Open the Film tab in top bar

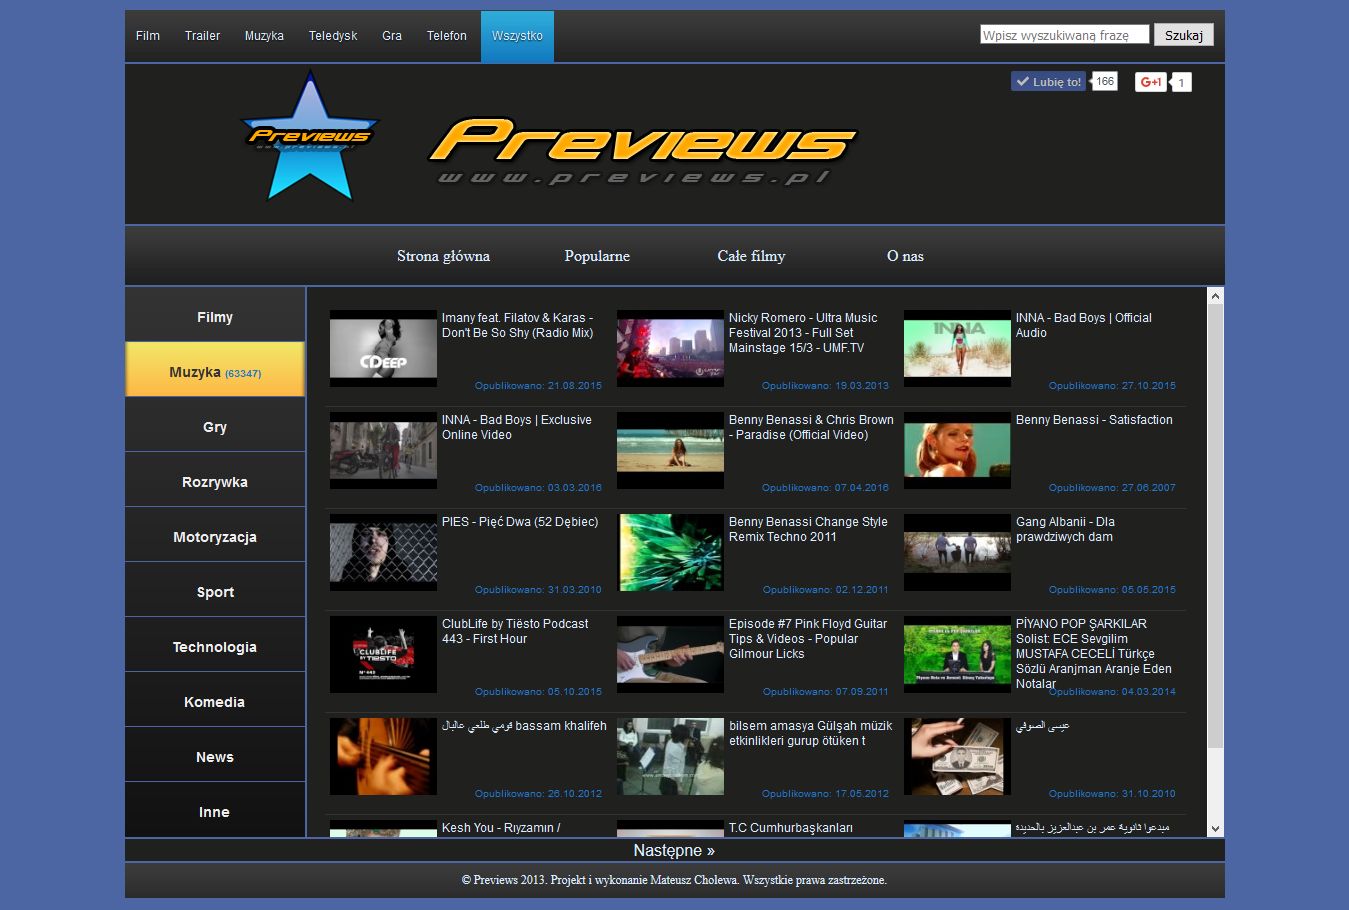click(x=148, y=36)
